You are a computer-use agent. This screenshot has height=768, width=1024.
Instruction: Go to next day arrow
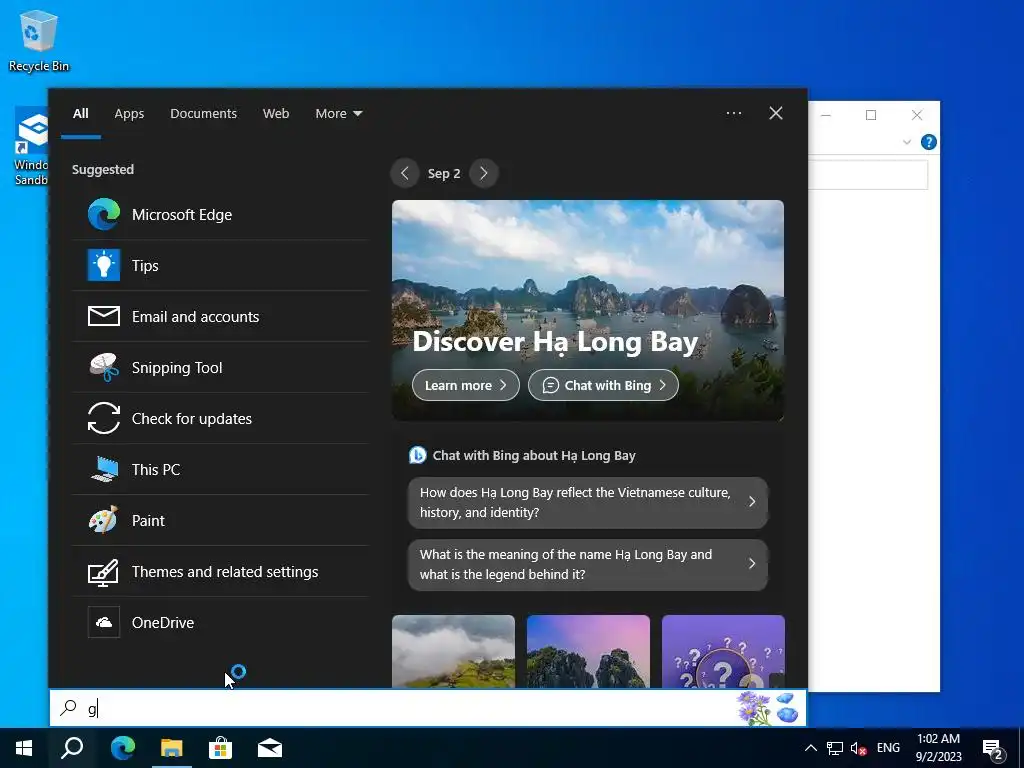coord(484,173)
